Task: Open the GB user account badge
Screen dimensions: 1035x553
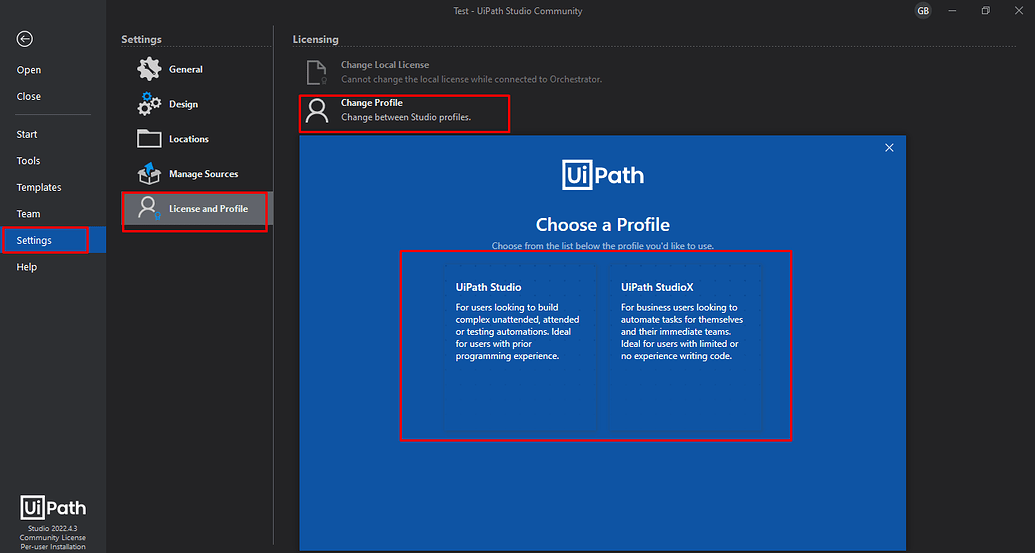Action: click(x=923, y=11)
